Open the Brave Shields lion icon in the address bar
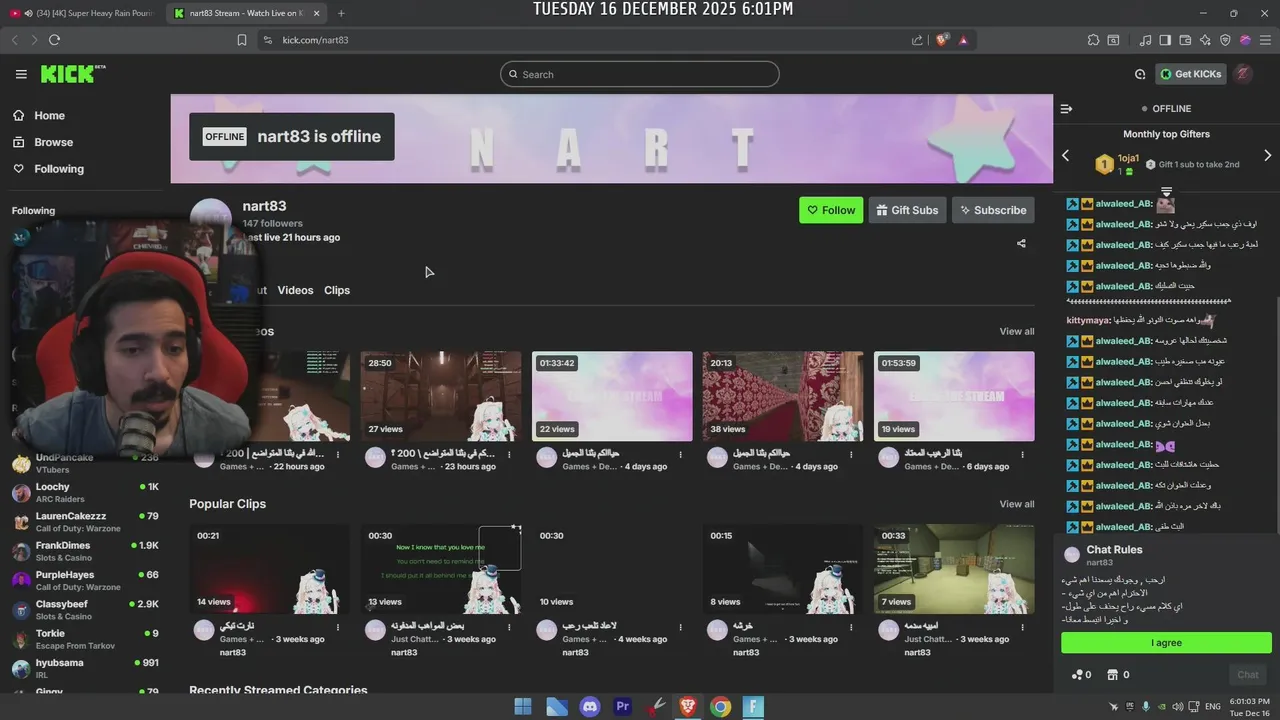Image resolution: width=1280 pixels, height=720 pixels. click(x=942, y=40)
